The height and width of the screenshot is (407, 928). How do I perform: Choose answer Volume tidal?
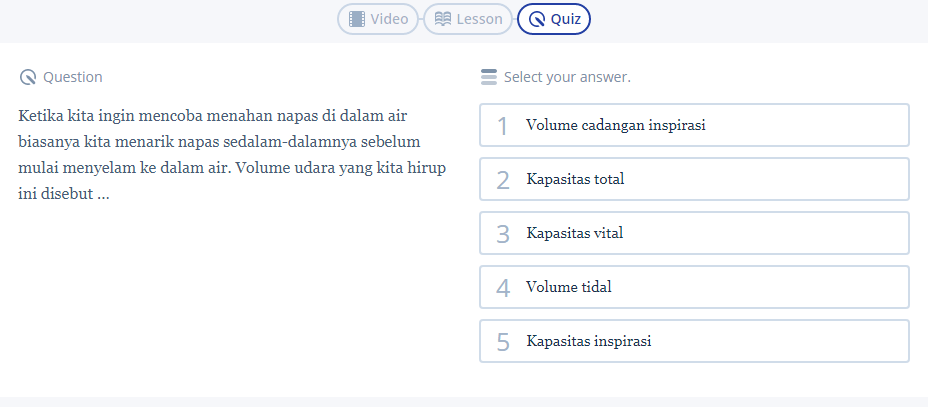(694, 287)
